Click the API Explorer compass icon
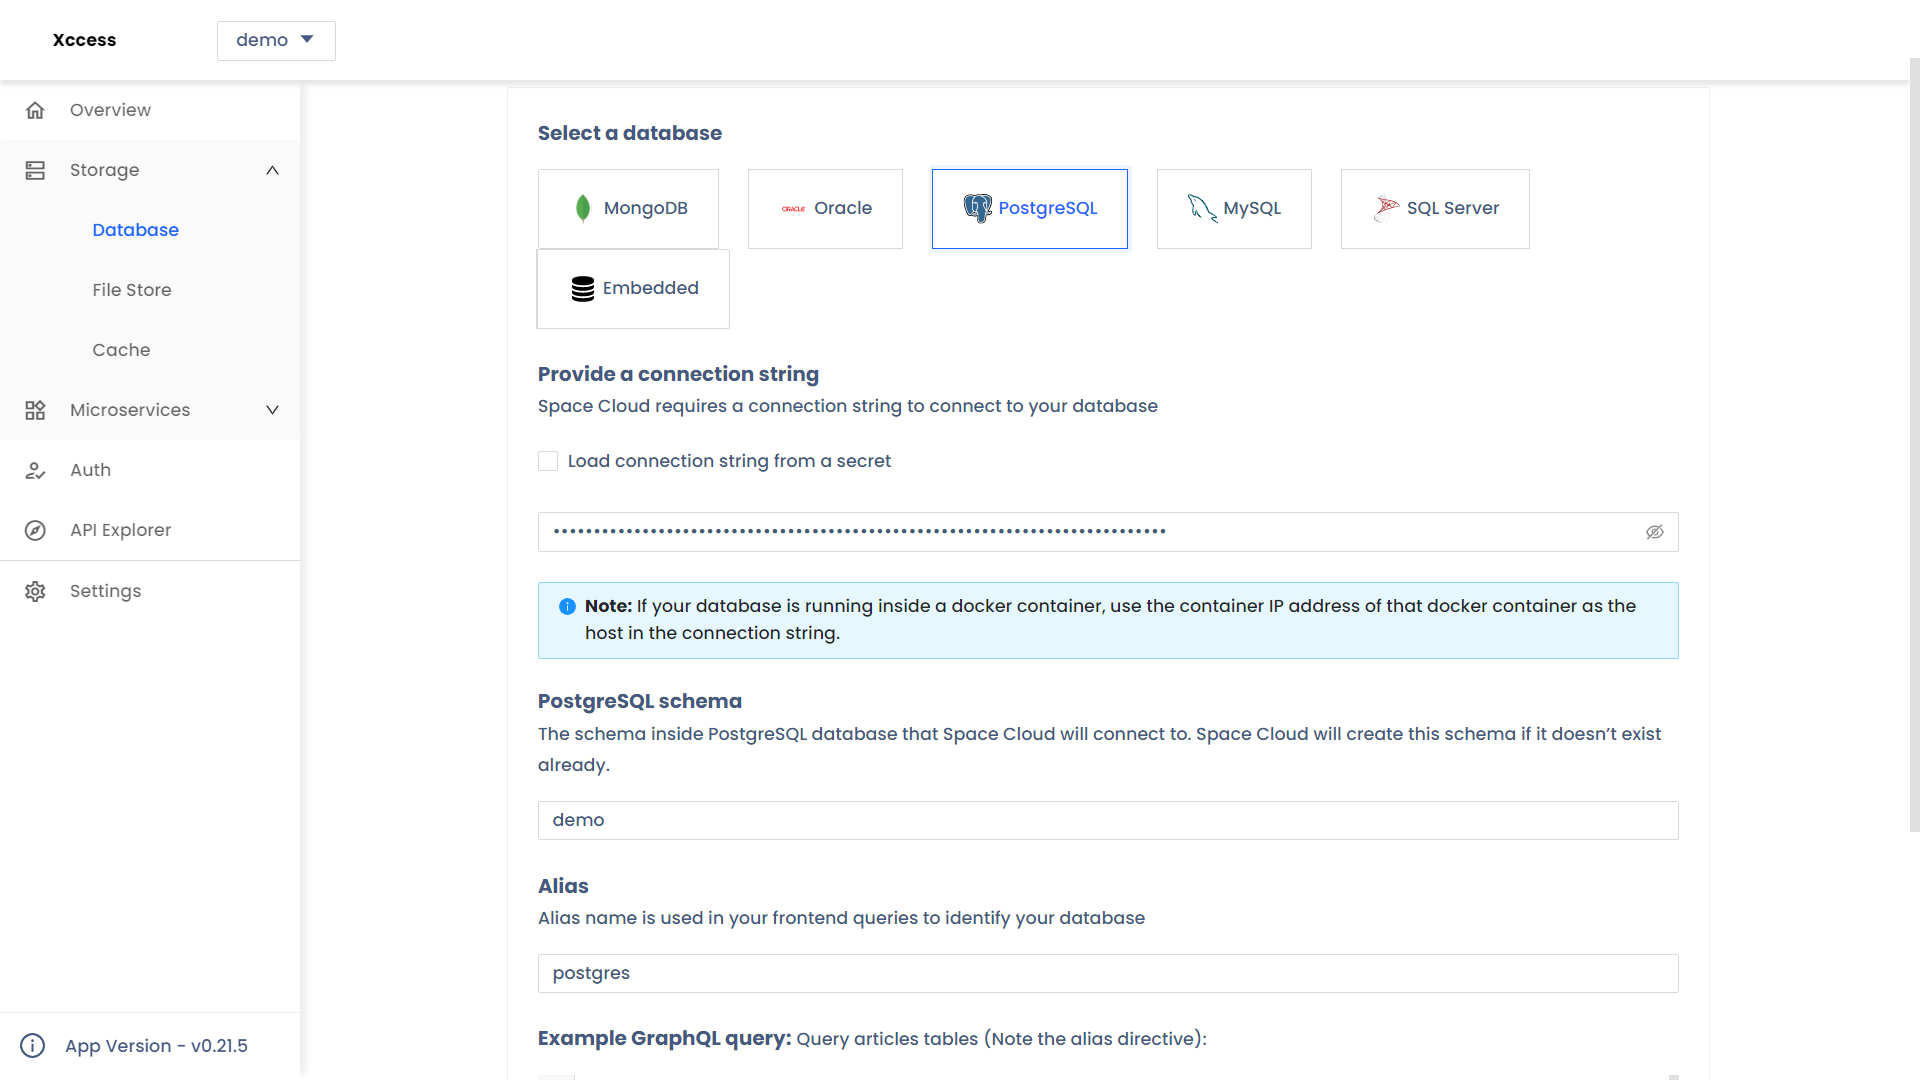This screenshot has width=1920, height=1080. coord(35,530)
